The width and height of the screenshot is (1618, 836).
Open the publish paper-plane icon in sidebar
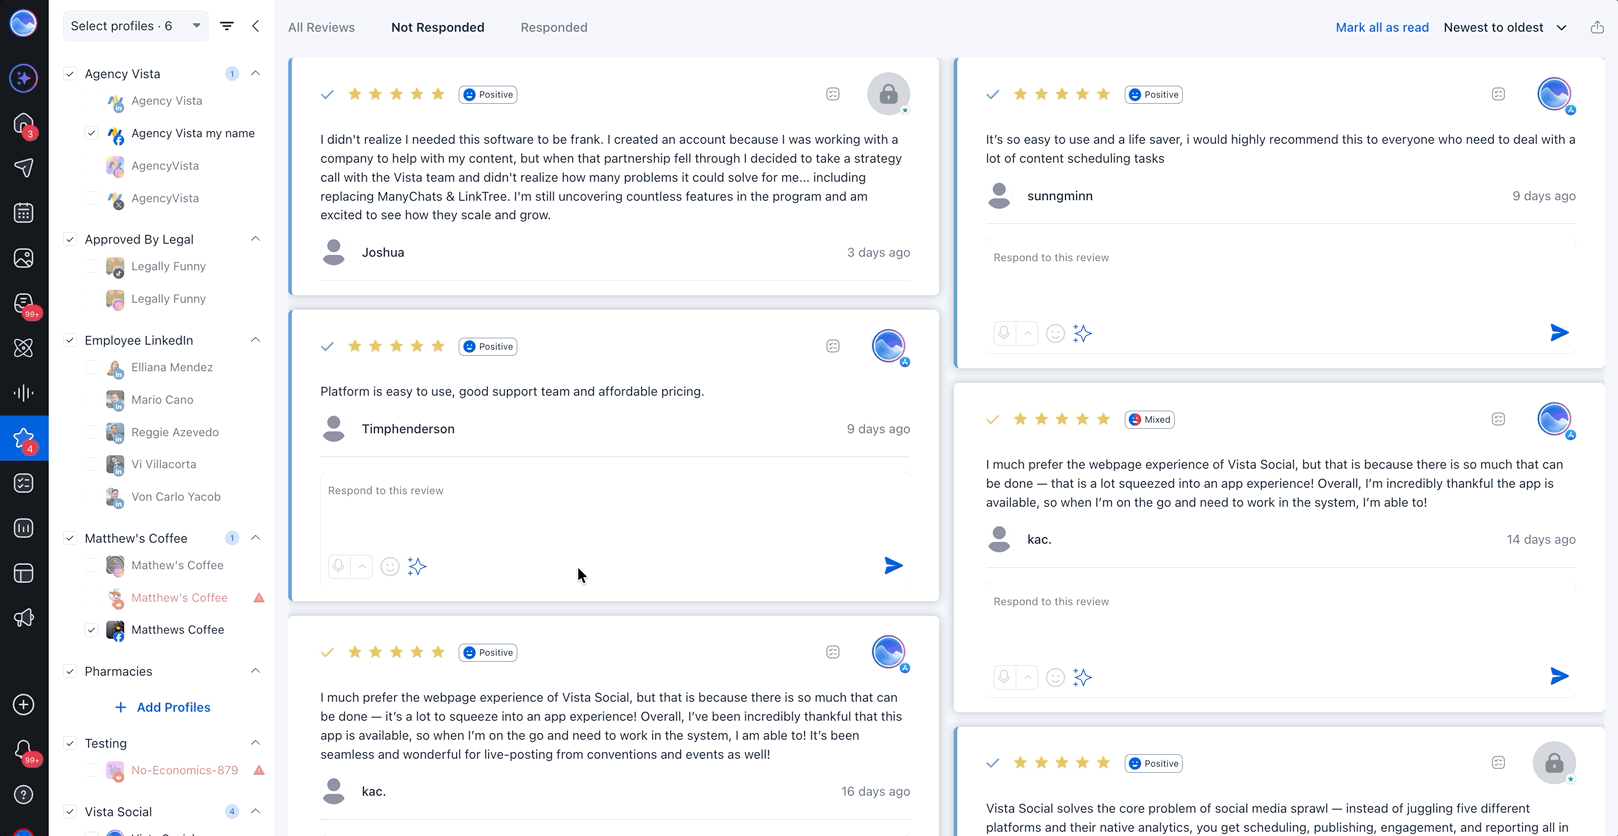click(24, 168)
